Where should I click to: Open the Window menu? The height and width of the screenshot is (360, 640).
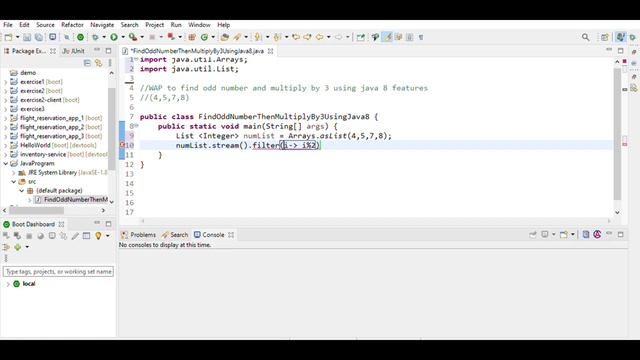199,25
